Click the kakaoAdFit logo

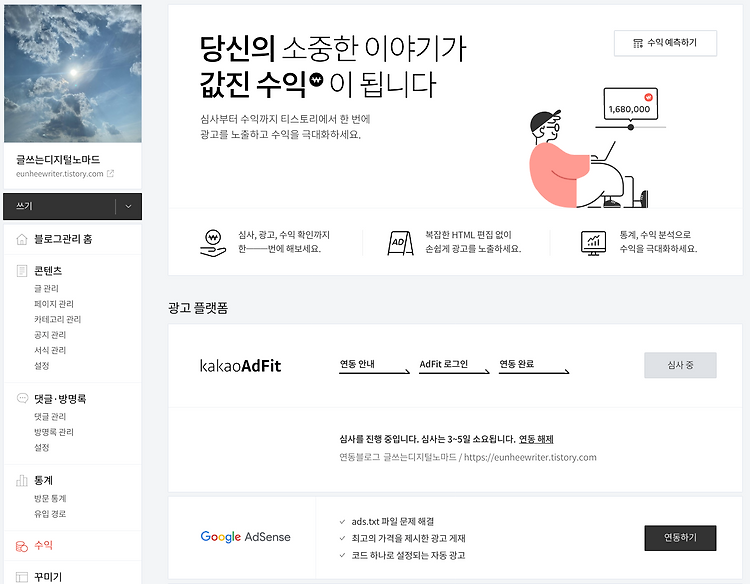pyautogui.click(x=241, y=366)
